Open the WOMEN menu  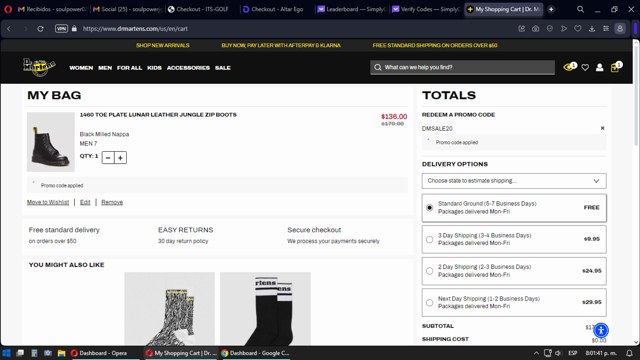(81, 68)
